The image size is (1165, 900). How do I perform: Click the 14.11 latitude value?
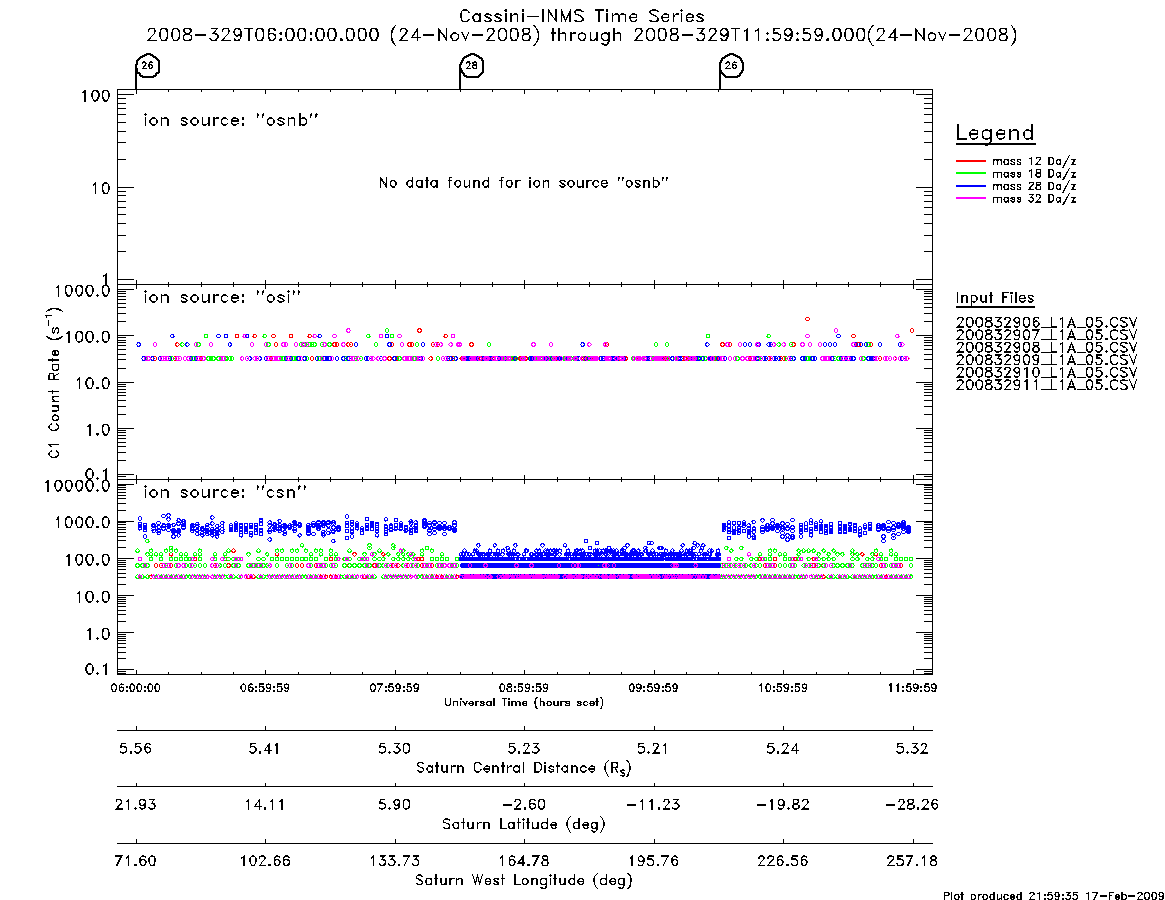[265, 805]
